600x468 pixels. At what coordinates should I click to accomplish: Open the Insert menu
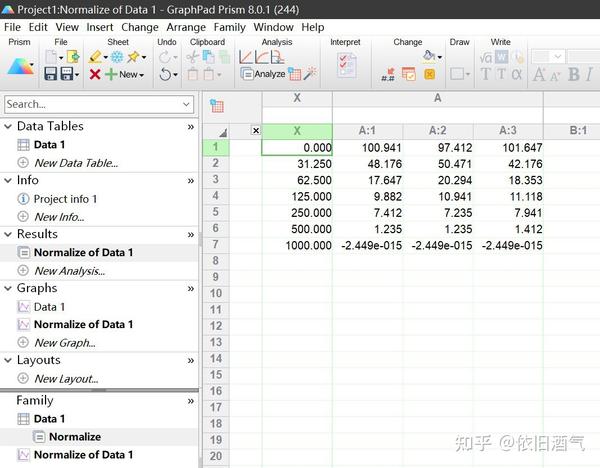(x=99, y=27)
